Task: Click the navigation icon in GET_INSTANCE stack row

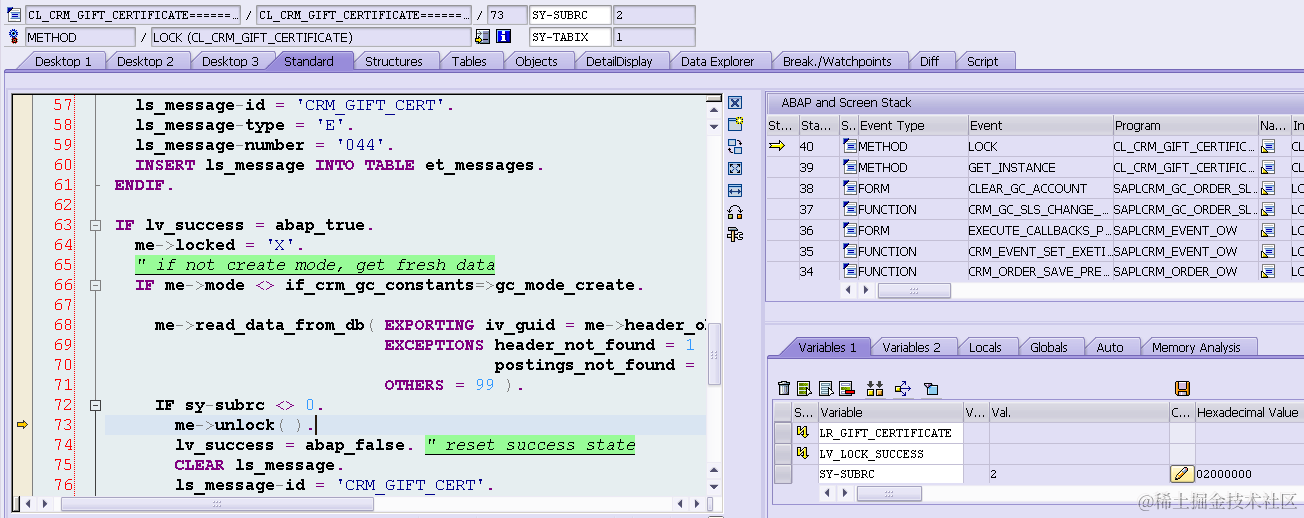Action: point(1269,167)
